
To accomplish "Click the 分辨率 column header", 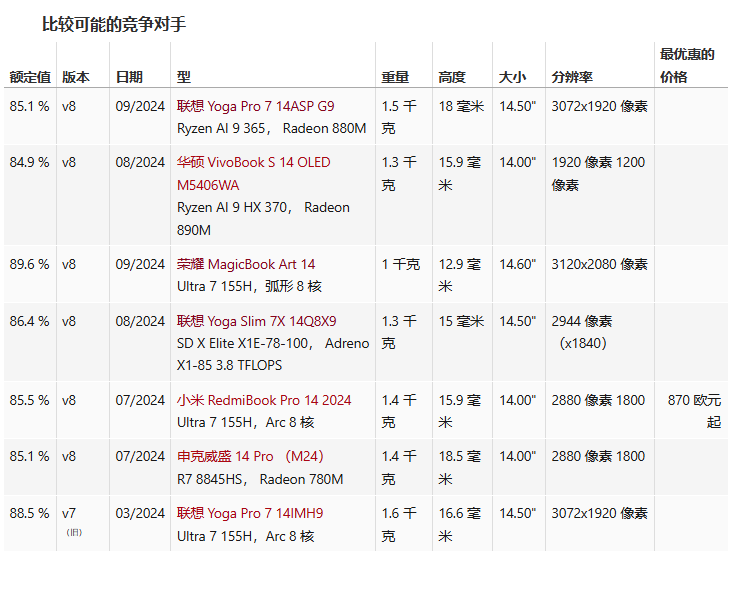I will coord(572,77).
